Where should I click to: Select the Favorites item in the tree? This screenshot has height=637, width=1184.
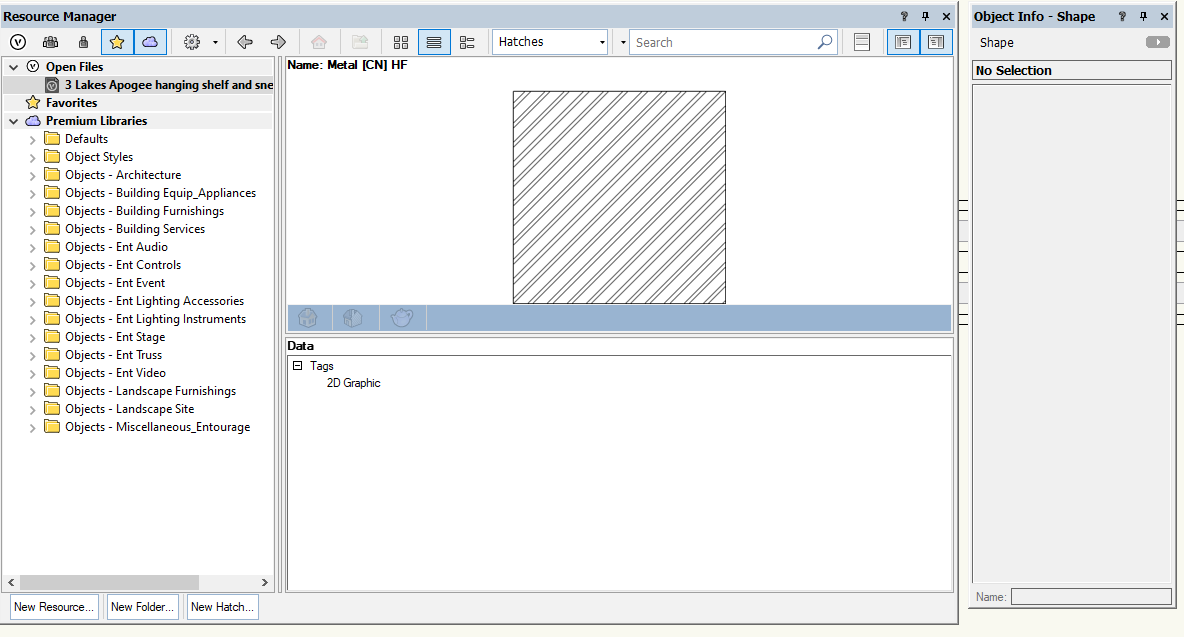71,103
